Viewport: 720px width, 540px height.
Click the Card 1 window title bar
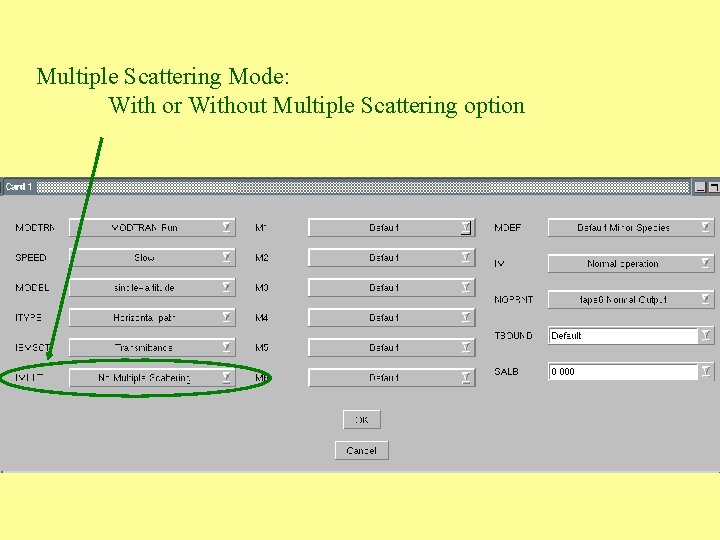[x=347, y=187]
